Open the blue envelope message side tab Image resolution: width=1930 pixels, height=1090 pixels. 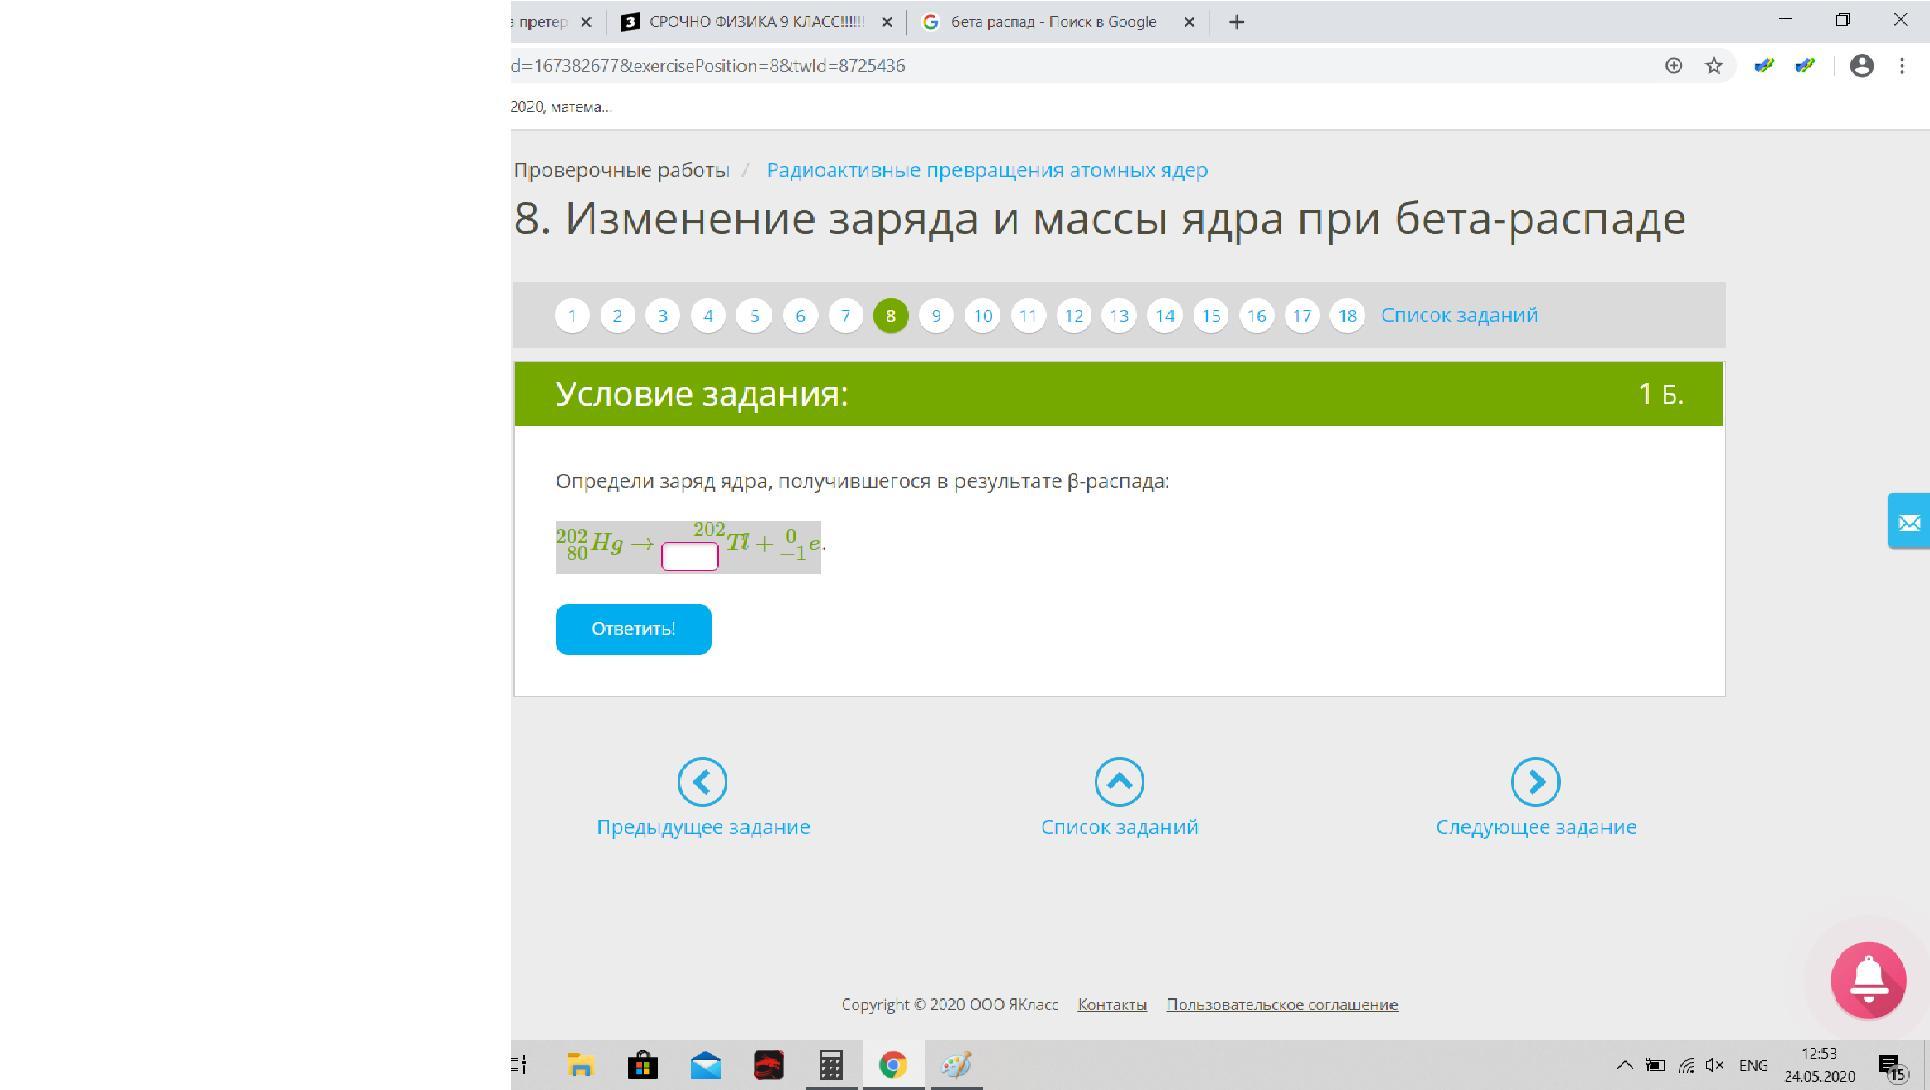click(1908, 521)
